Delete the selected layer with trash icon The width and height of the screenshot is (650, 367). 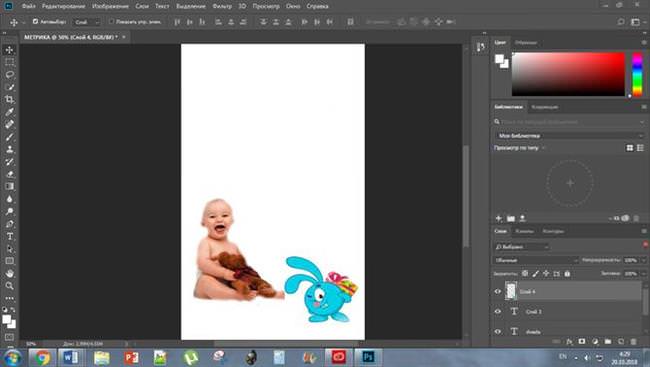pos(633,341)
